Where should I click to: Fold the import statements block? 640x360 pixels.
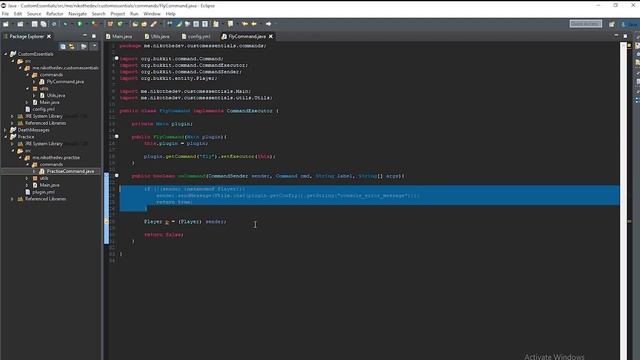pos(117,58)
